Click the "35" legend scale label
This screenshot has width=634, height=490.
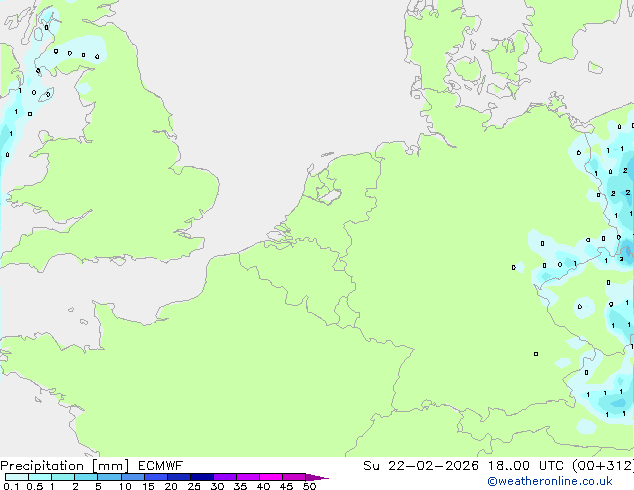[240, 486]
